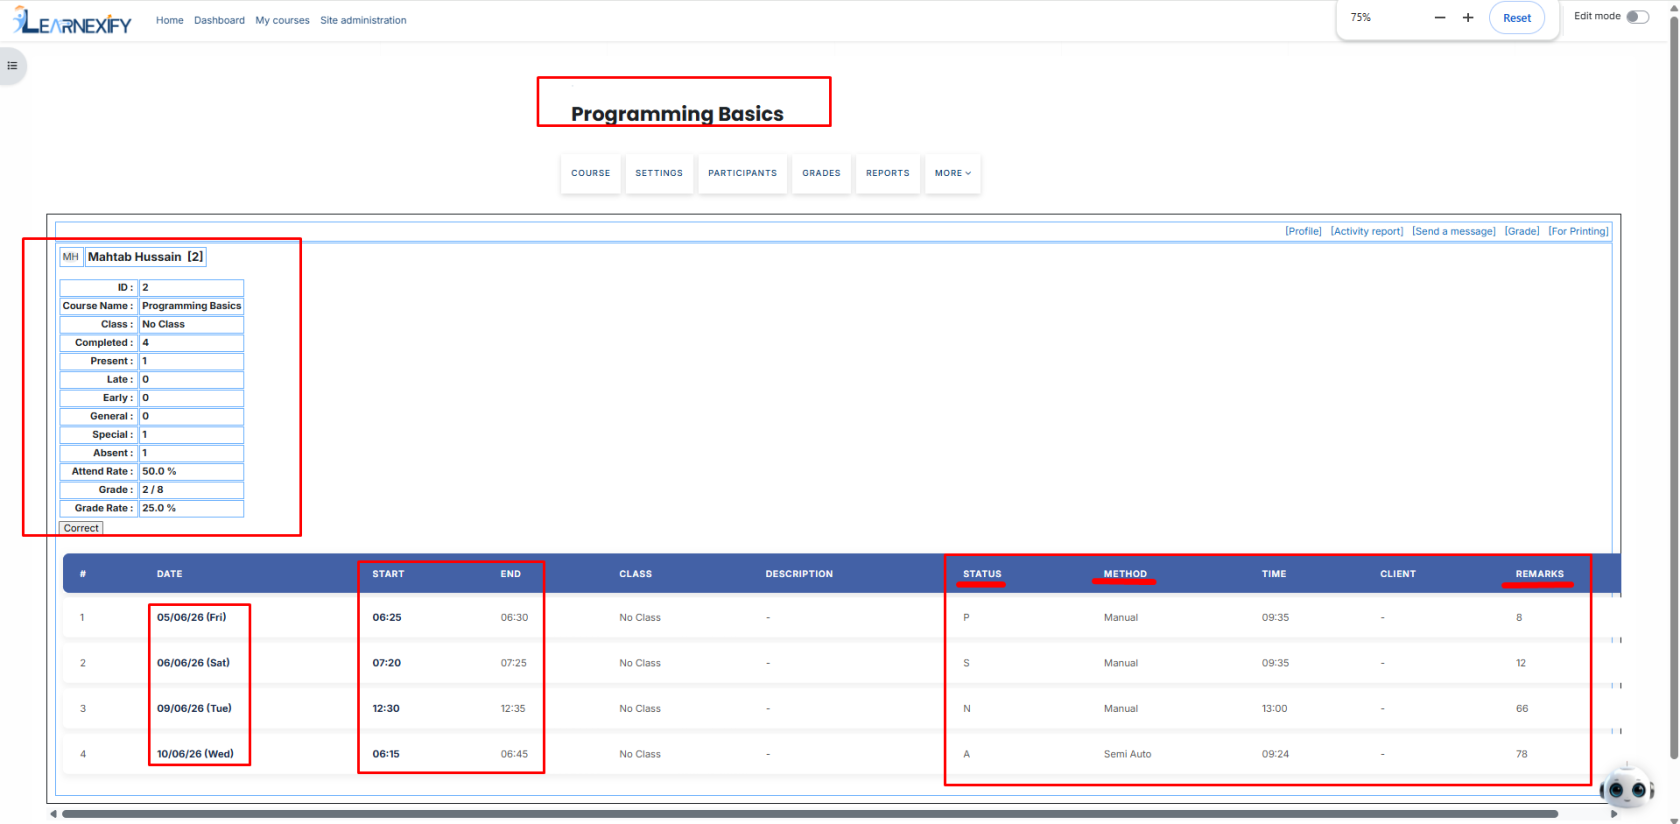
Task: Open My courses in top navigation
Action: [x=282, y=20]
